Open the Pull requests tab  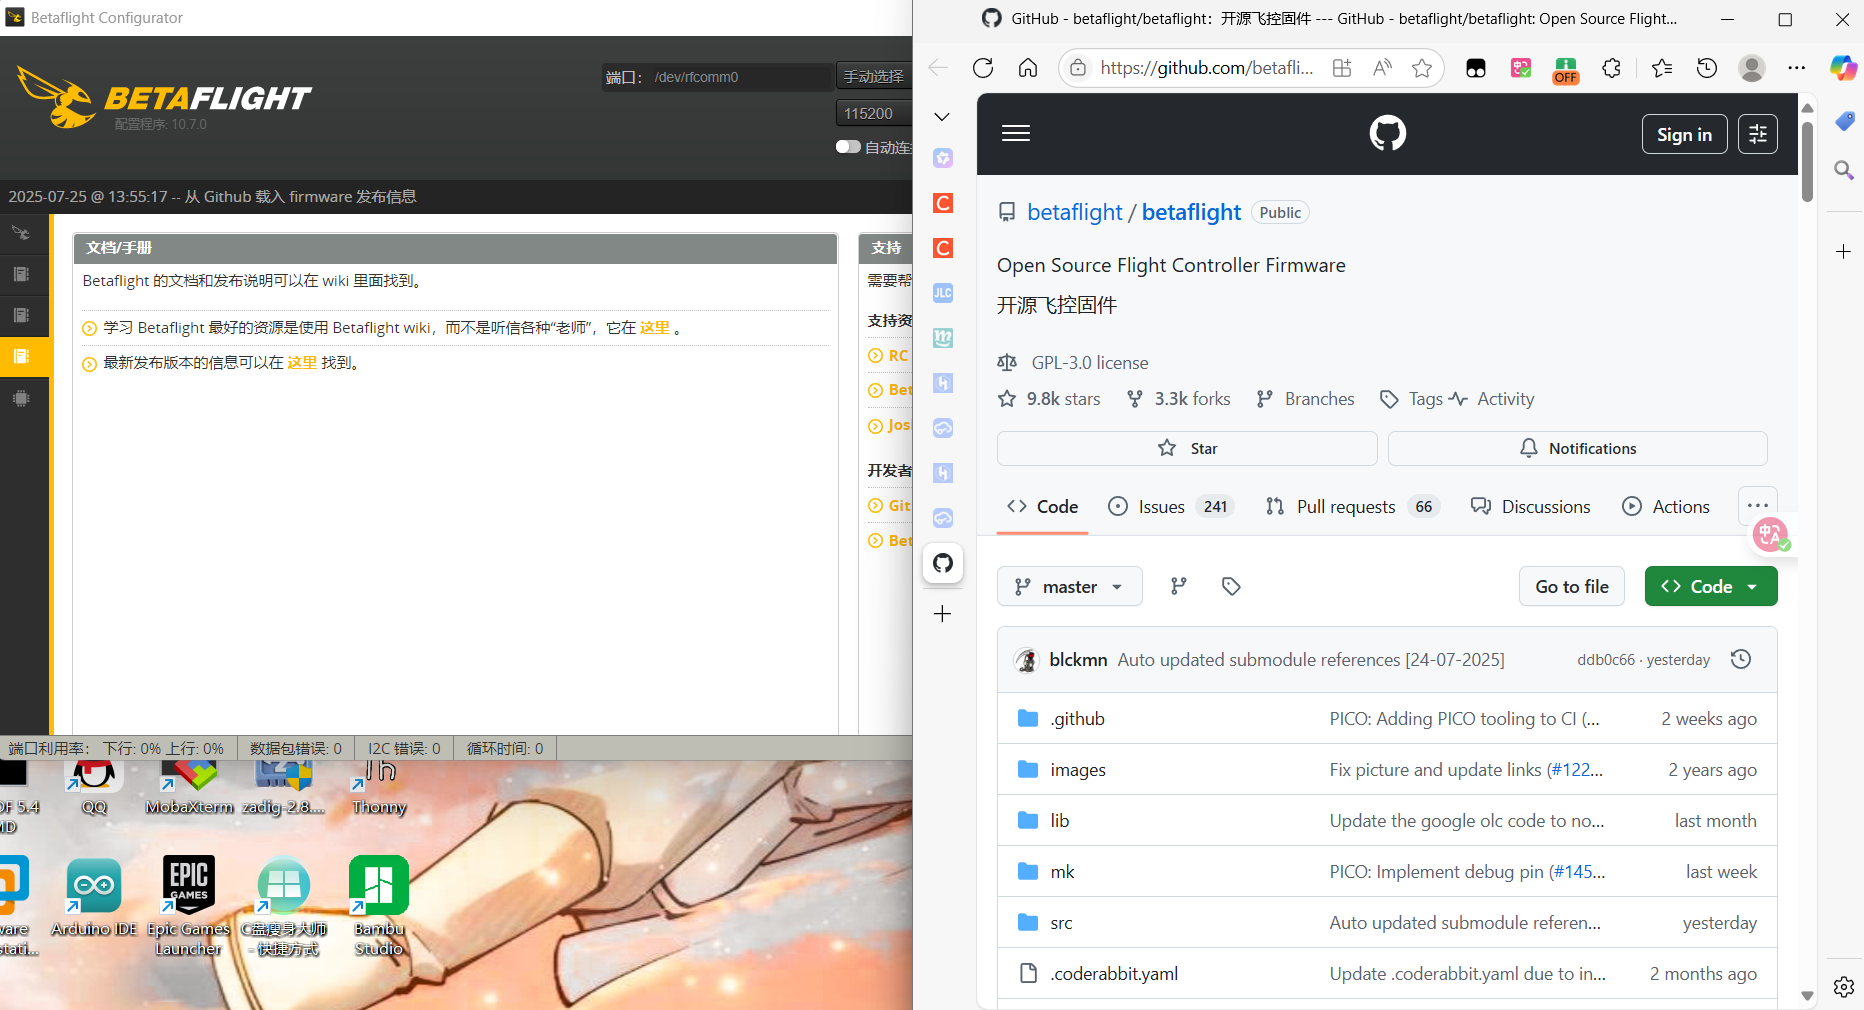[x=1352, y=507]
